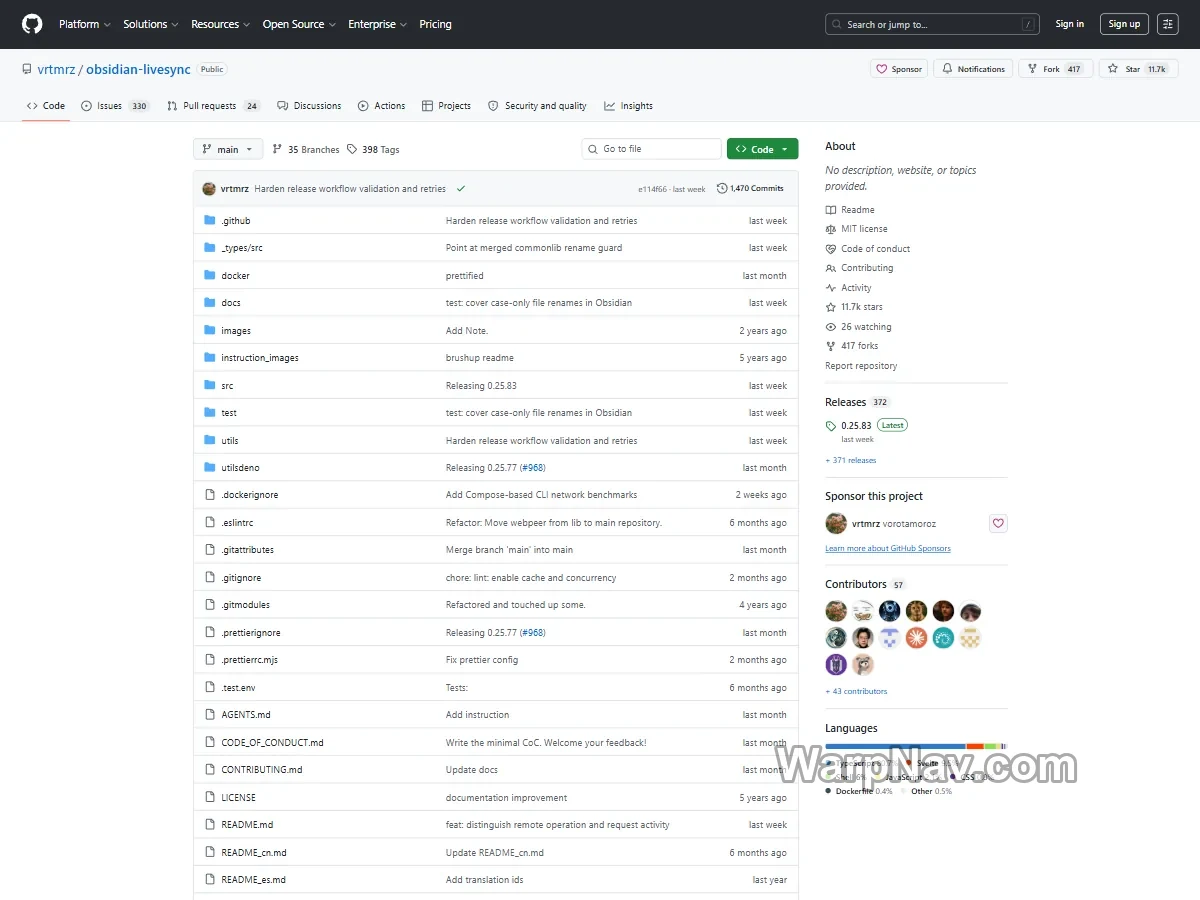
Task: Open the Discussions tab
Action: (309, 106)
